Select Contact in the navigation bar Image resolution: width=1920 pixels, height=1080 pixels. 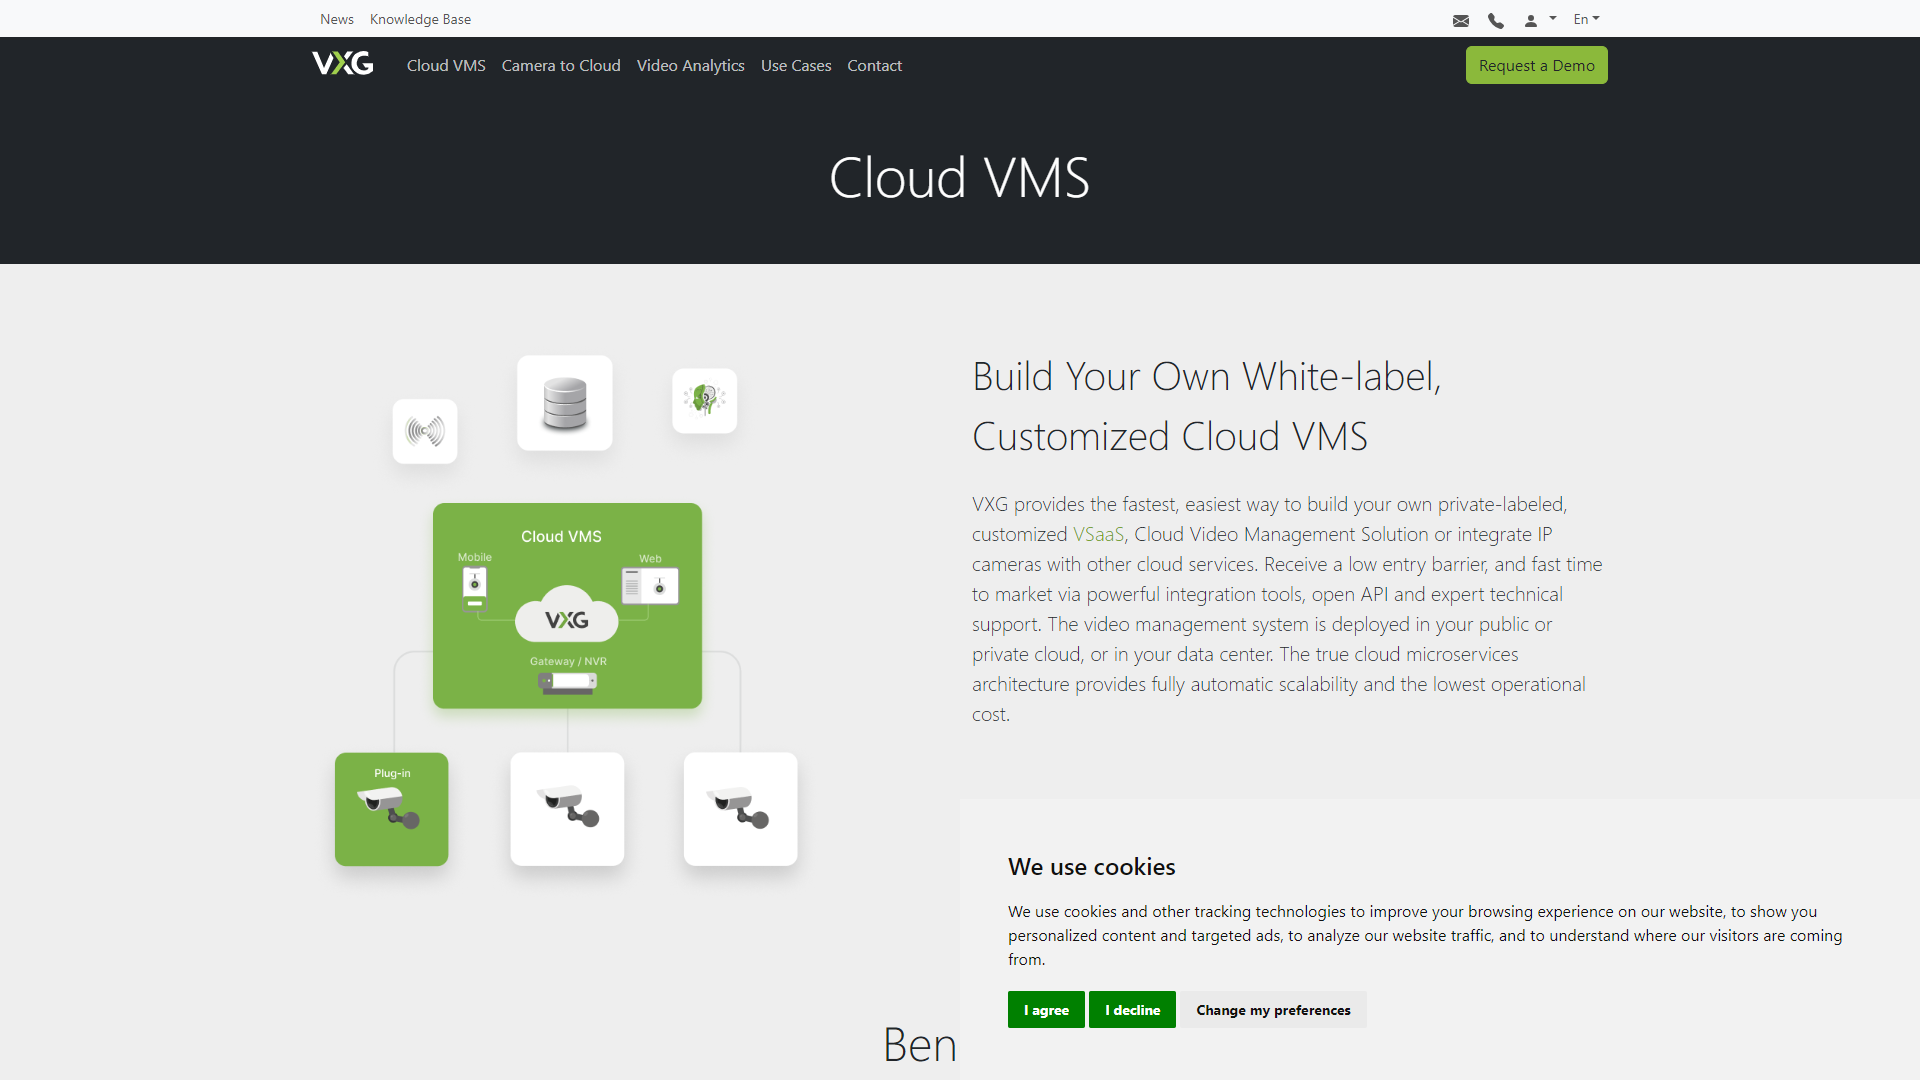[874, 65]
